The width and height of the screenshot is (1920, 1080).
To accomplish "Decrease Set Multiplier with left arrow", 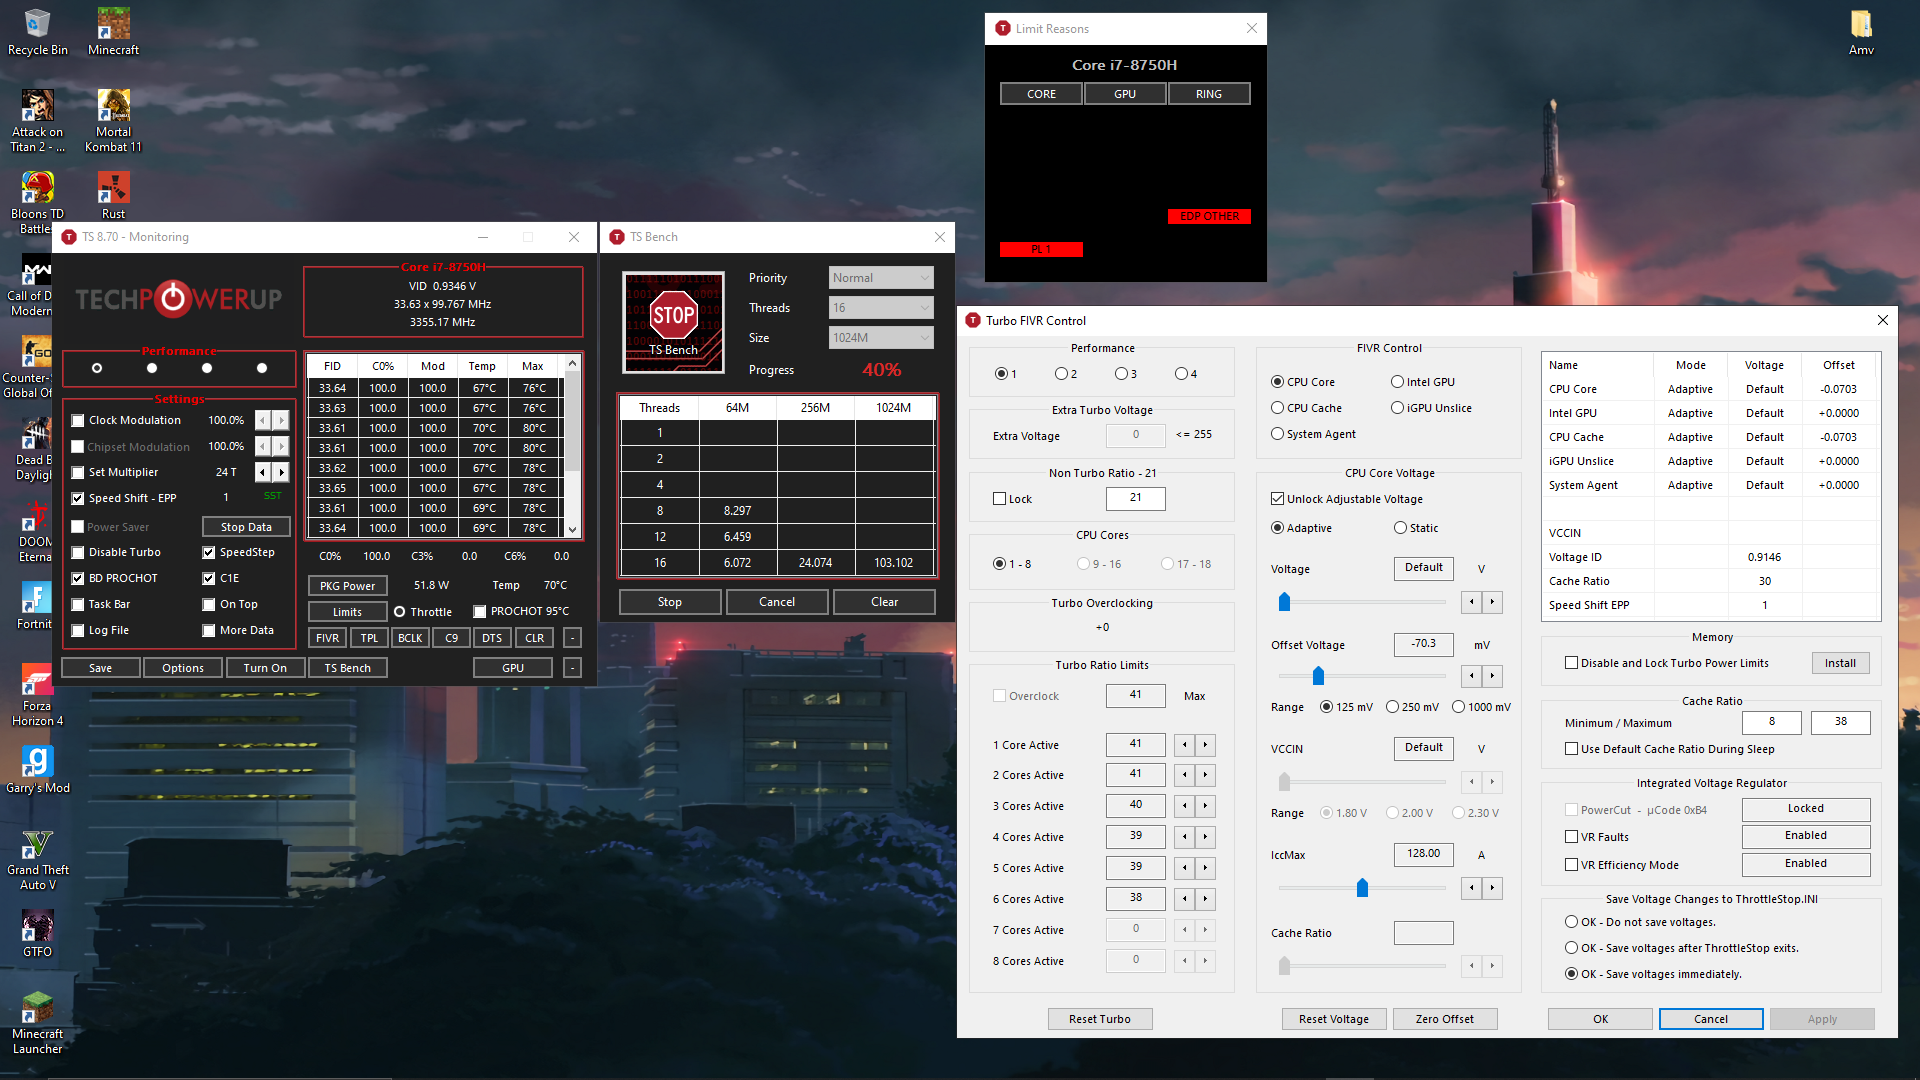I will [263, 472].
